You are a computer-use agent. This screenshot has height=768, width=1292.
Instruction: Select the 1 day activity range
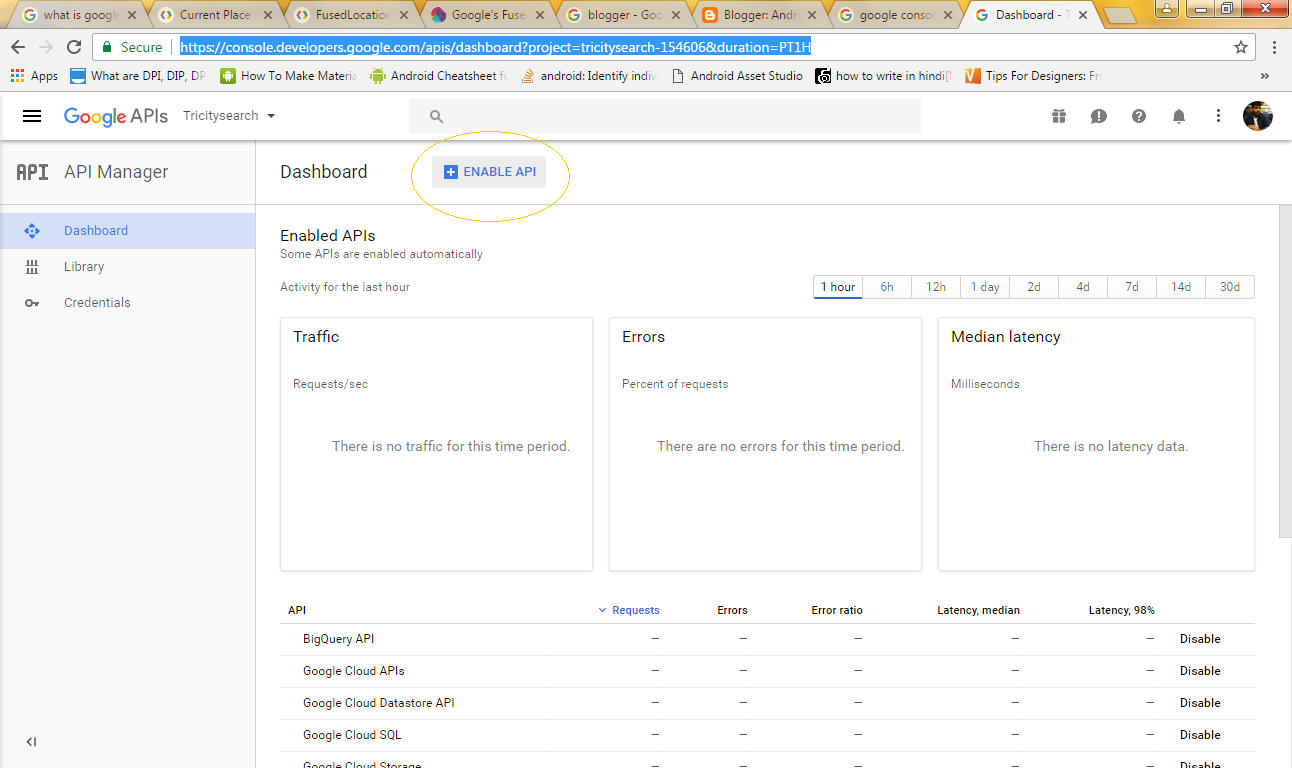985,287
